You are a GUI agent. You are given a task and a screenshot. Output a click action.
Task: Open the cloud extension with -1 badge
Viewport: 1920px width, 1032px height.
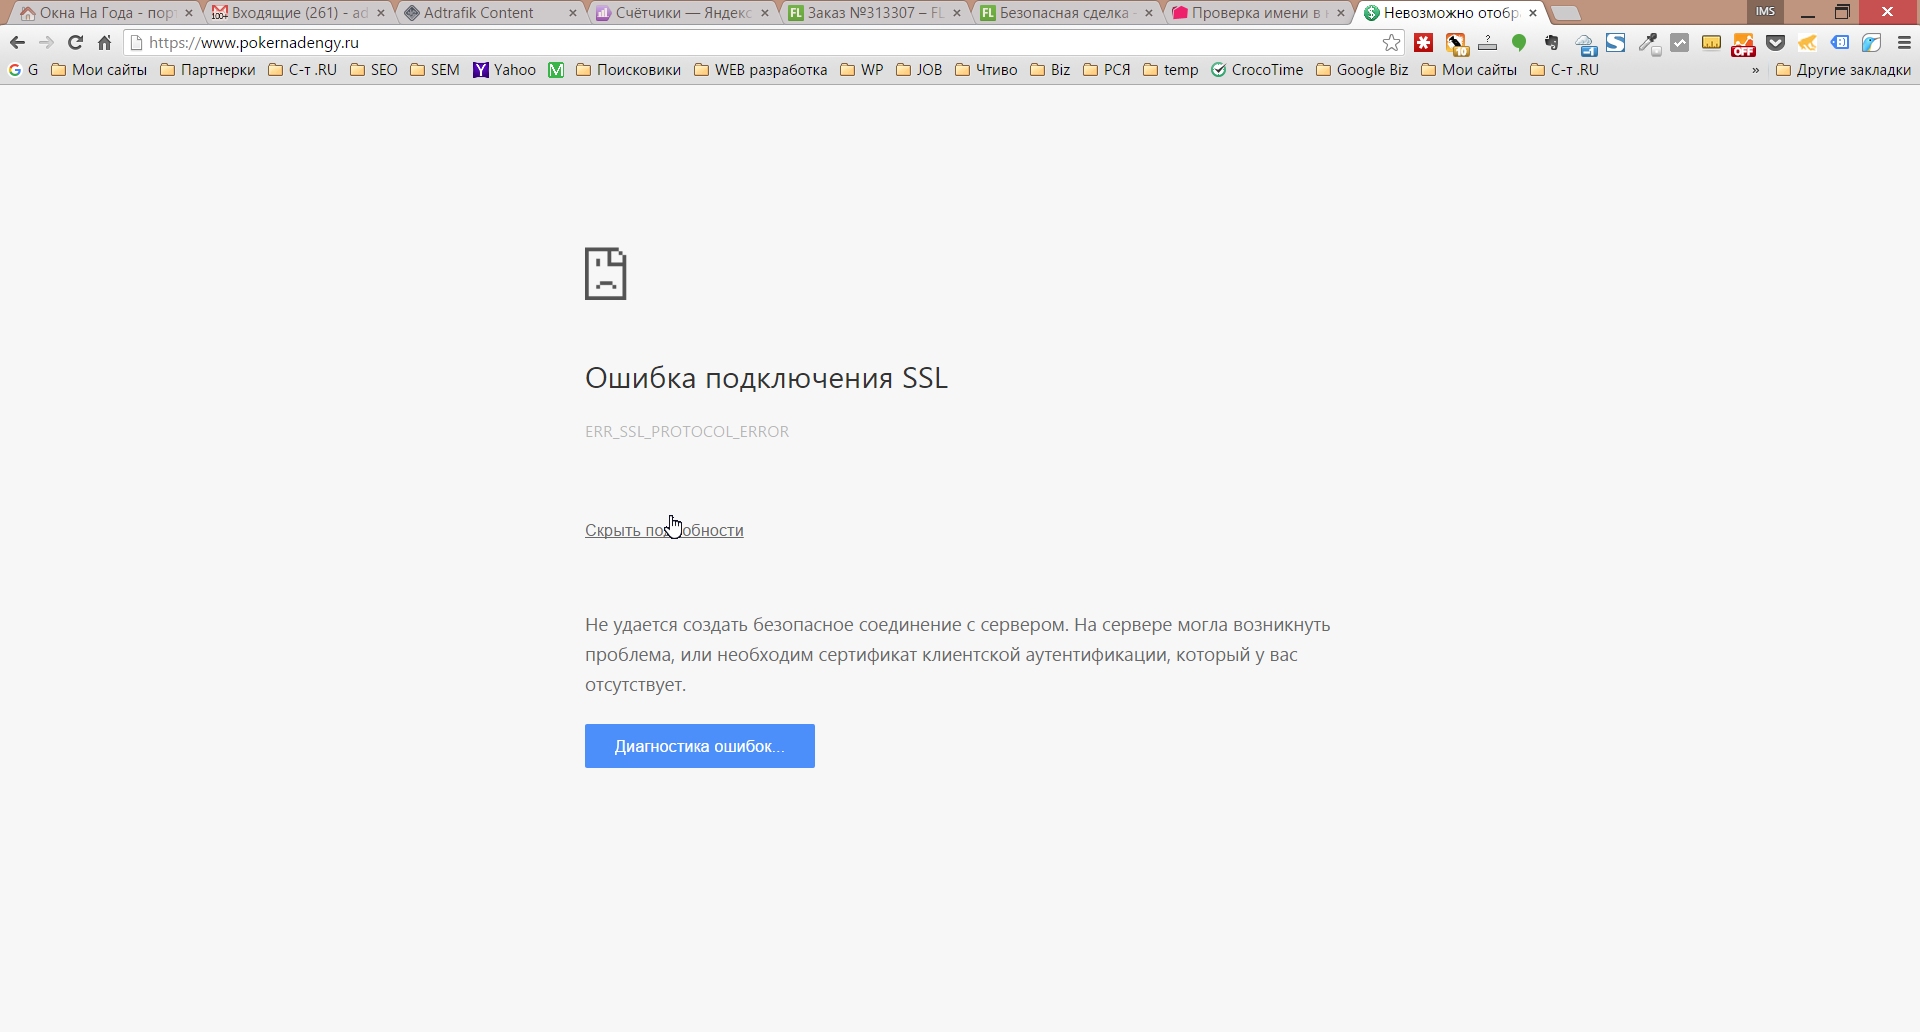[1585, 44]
